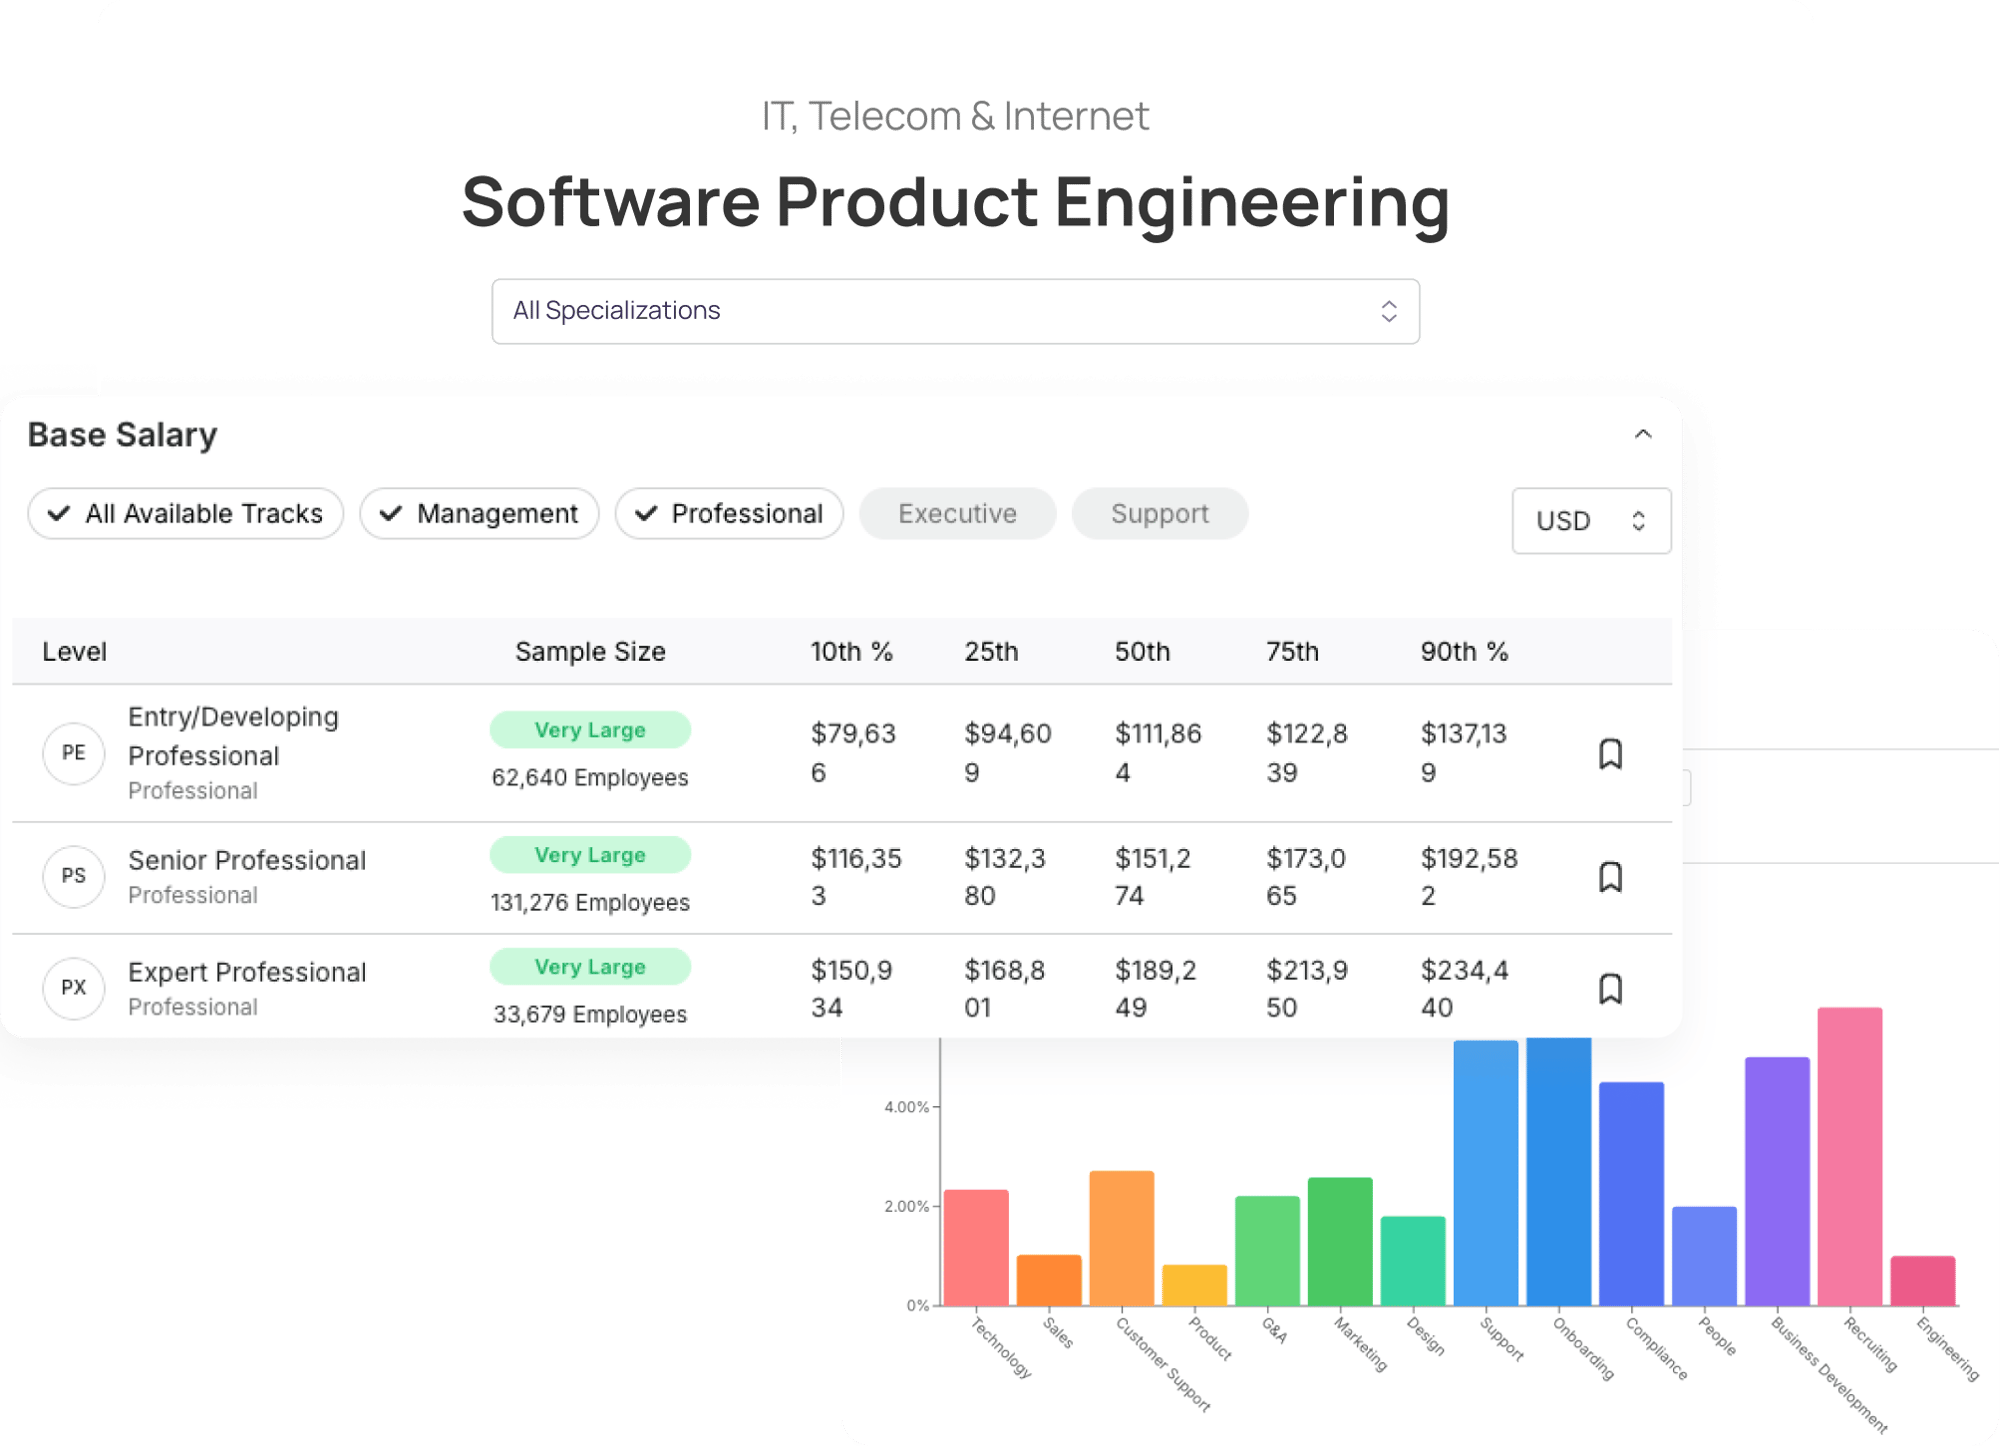The image size is (2000, 1446).
Task: Click the Senior Professional level name
Action: 247,860
